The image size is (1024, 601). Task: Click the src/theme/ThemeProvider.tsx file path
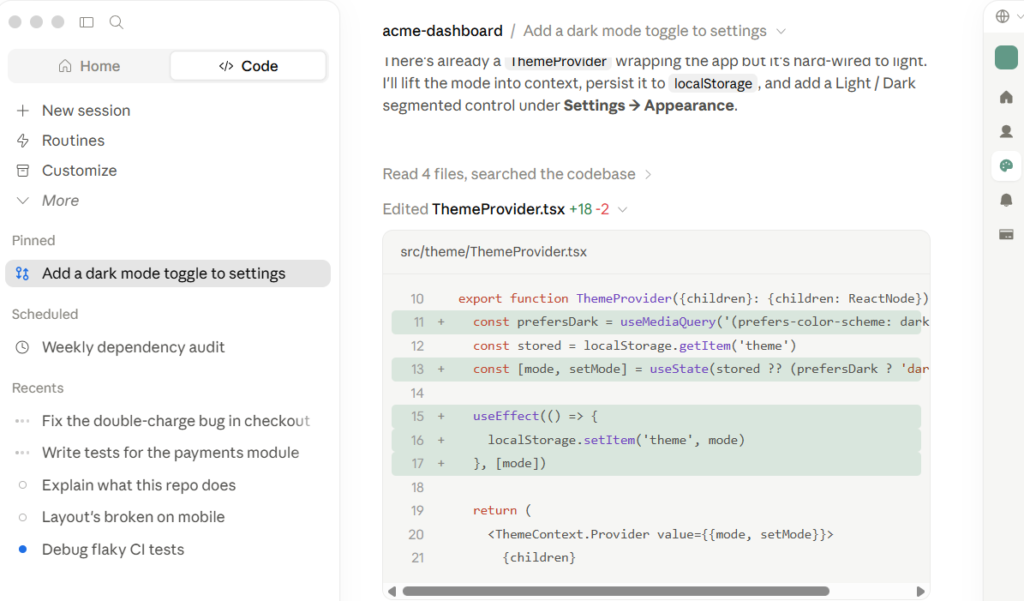[494, 252]
